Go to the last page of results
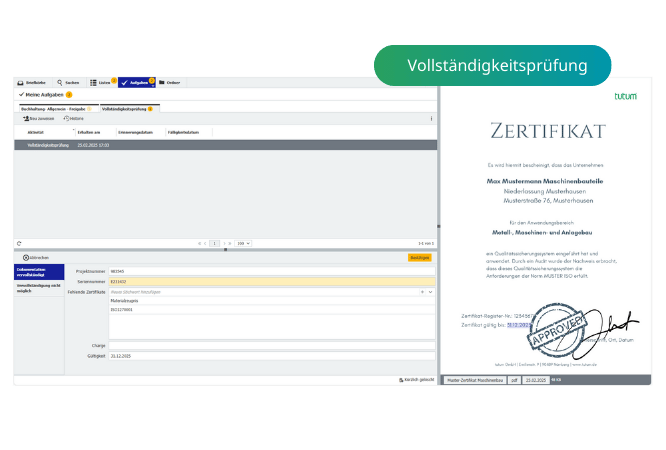Image resolution: width=666 pixels, height=450 pixels. click(230, 243)
